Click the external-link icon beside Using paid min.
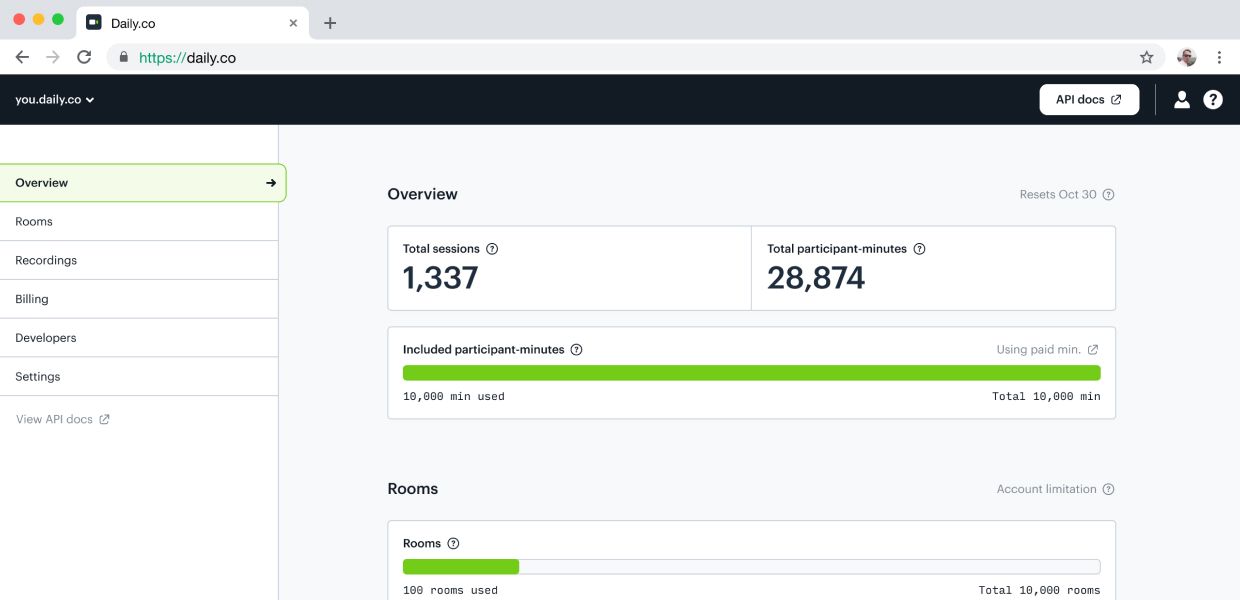This screenshot has height=600, width=1240. click(1092, 349)
